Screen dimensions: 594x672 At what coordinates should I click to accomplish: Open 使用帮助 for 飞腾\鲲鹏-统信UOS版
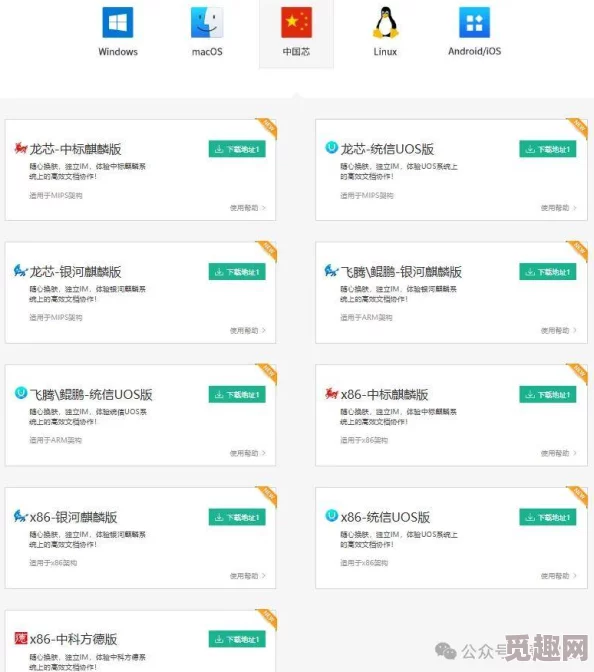(248, 453)
